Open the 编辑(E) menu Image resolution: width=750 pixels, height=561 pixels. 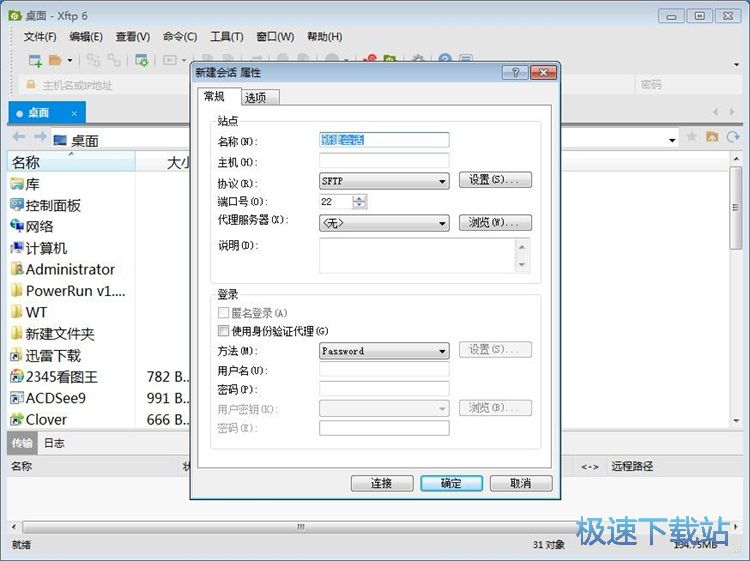pos(86,37)
